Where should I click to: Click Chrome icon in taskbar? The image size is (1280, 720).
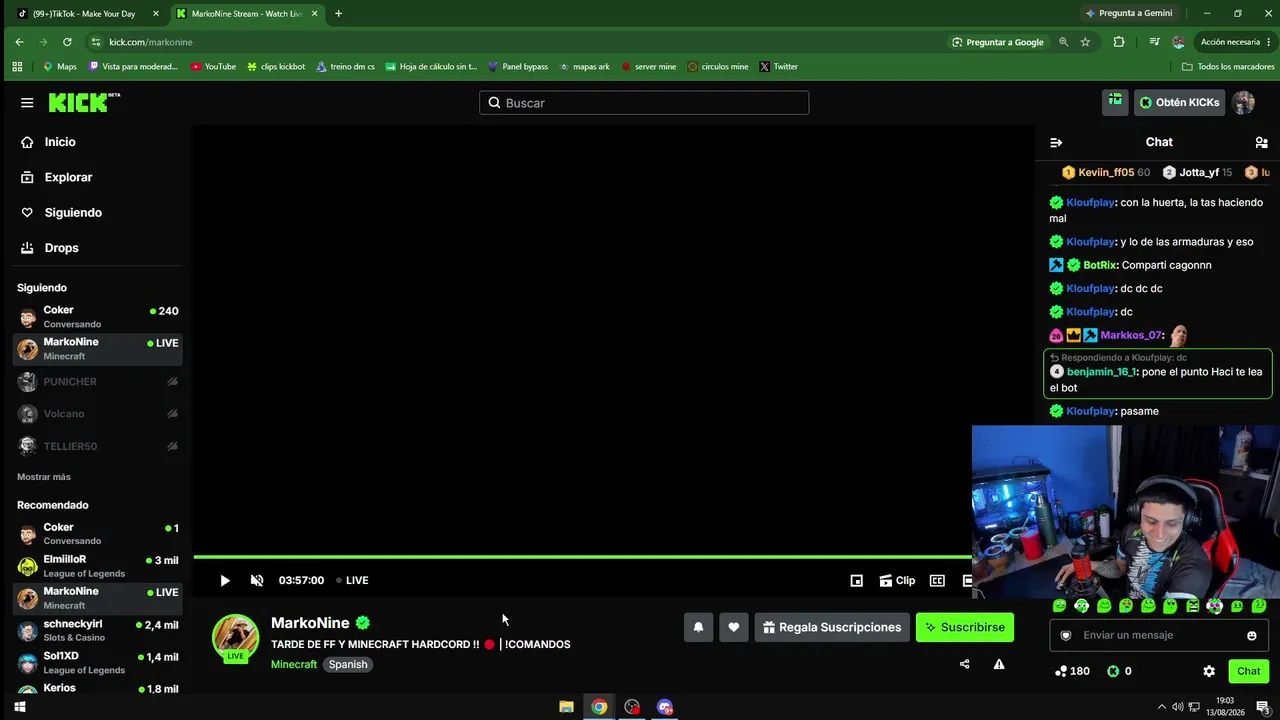(599, 707)
